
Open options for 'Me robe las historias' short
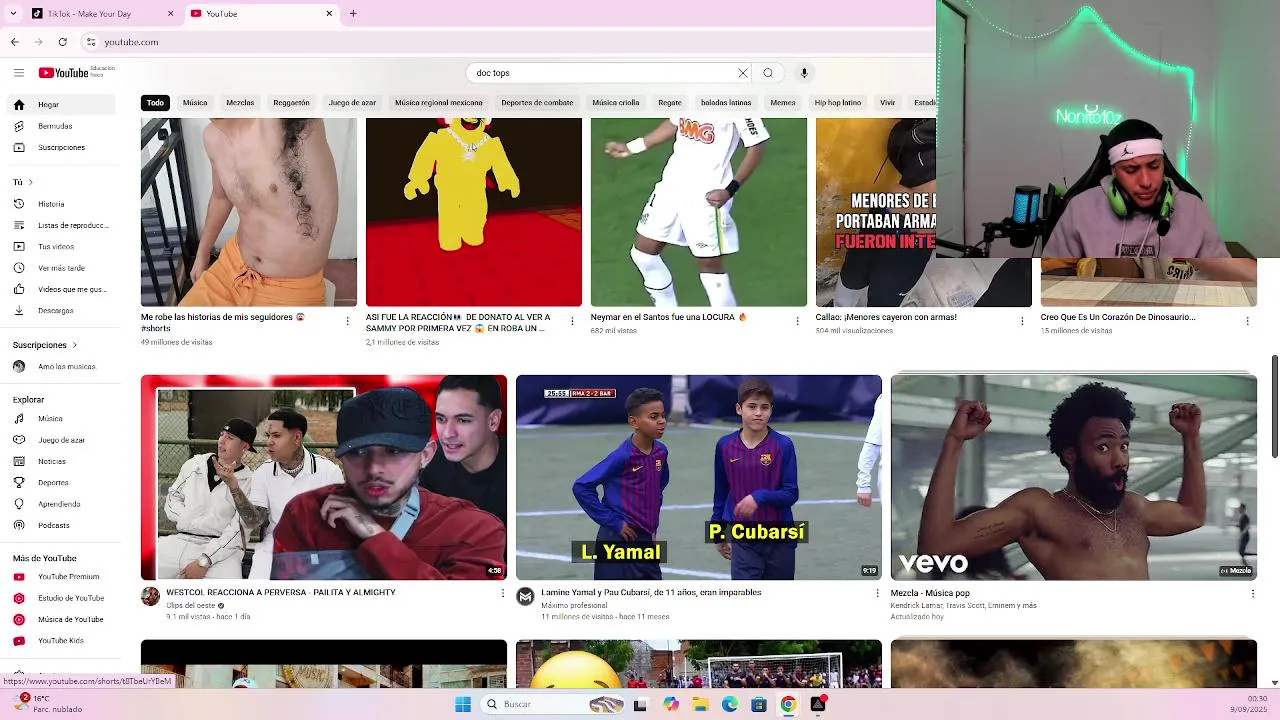[x=347, y=321]
